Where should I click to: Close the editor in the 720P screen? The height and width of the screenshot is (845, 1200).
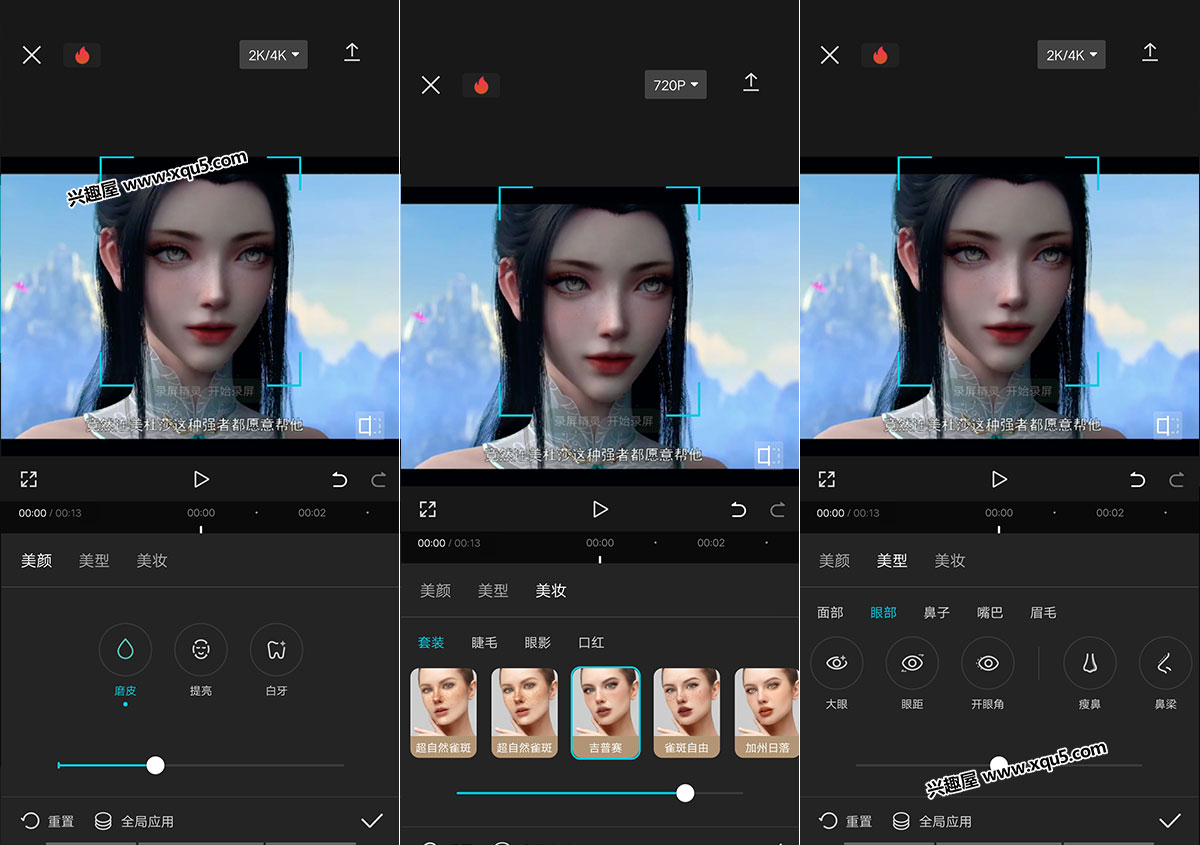[x=431, y=85]
